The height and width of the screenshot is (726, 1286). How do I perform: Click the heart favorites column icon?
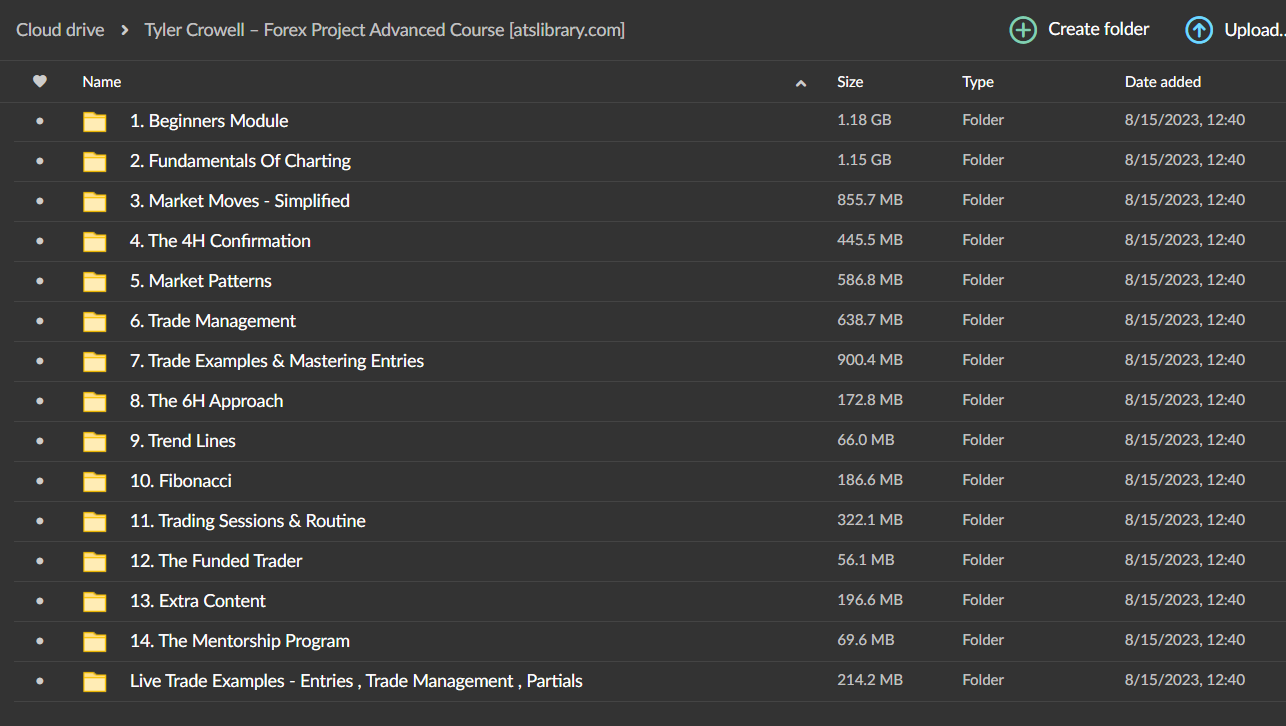[x=40, y=82]
